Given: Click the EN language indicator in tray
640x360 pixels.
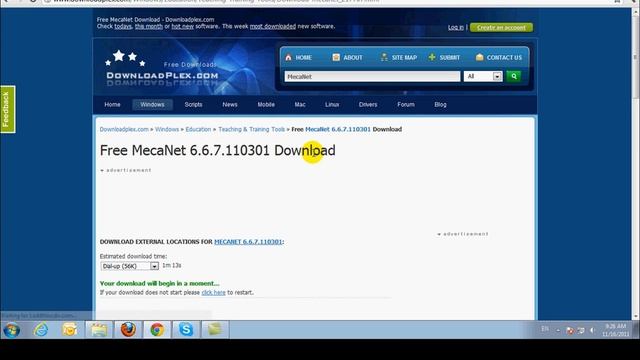Looking at the screenshot, I should [545, 329].
